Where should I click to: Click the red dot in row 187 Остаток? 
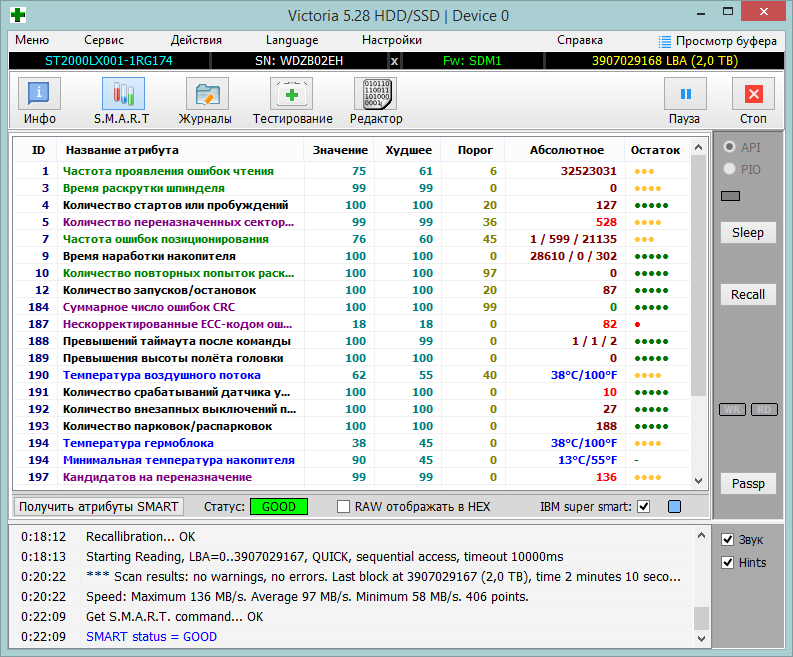(x=637, y=325)
